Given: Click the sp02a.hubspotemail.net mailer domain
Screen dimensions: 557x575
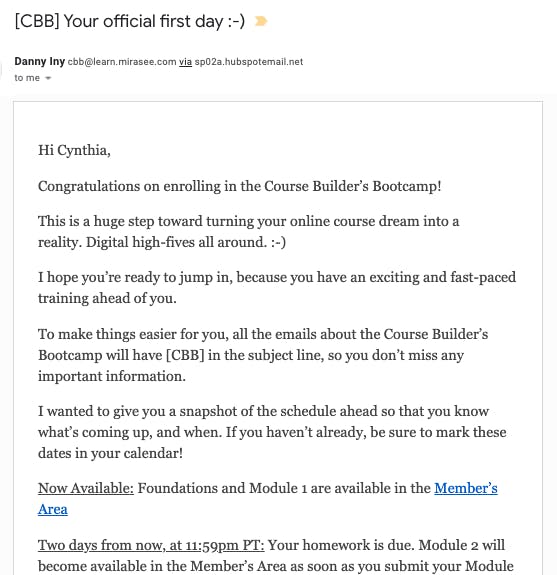Looking at the screenshot, I should click(x=249, y=62).
